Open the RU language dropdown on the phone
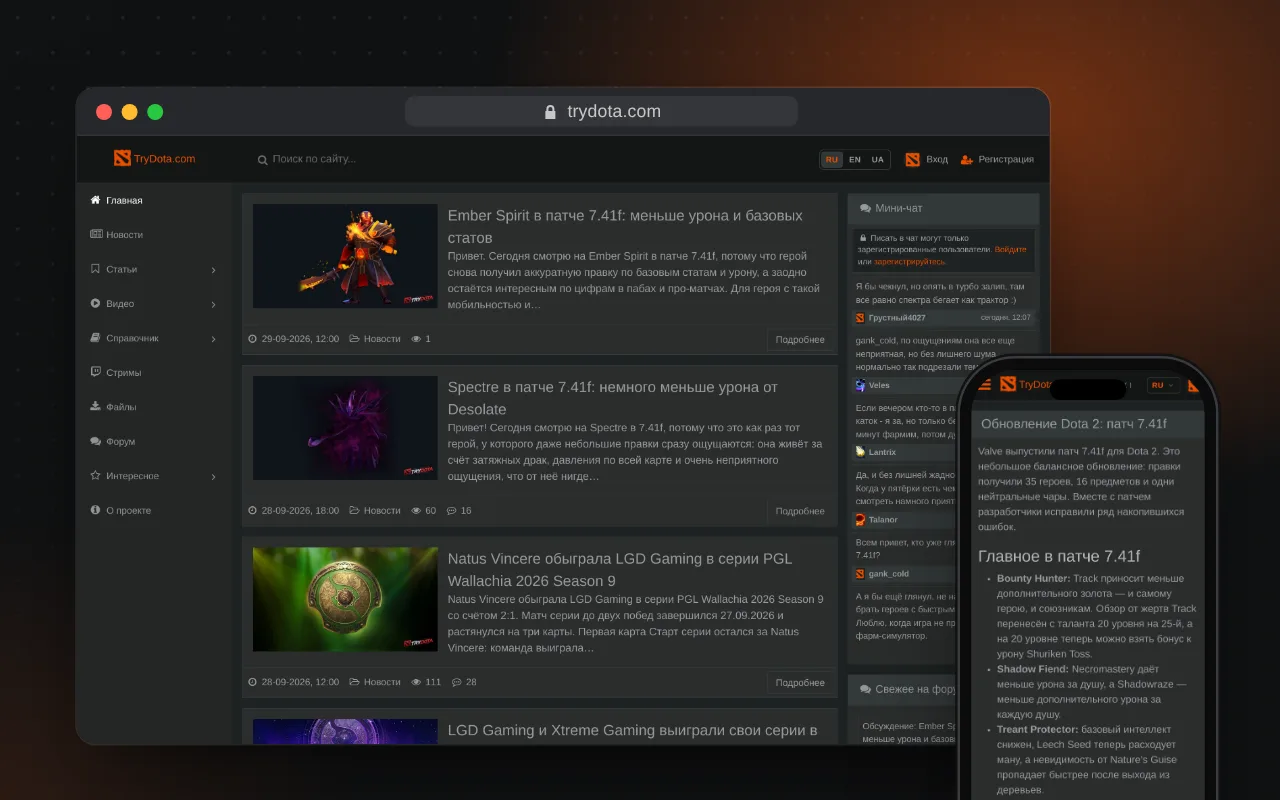 [x=1164, y=385]
